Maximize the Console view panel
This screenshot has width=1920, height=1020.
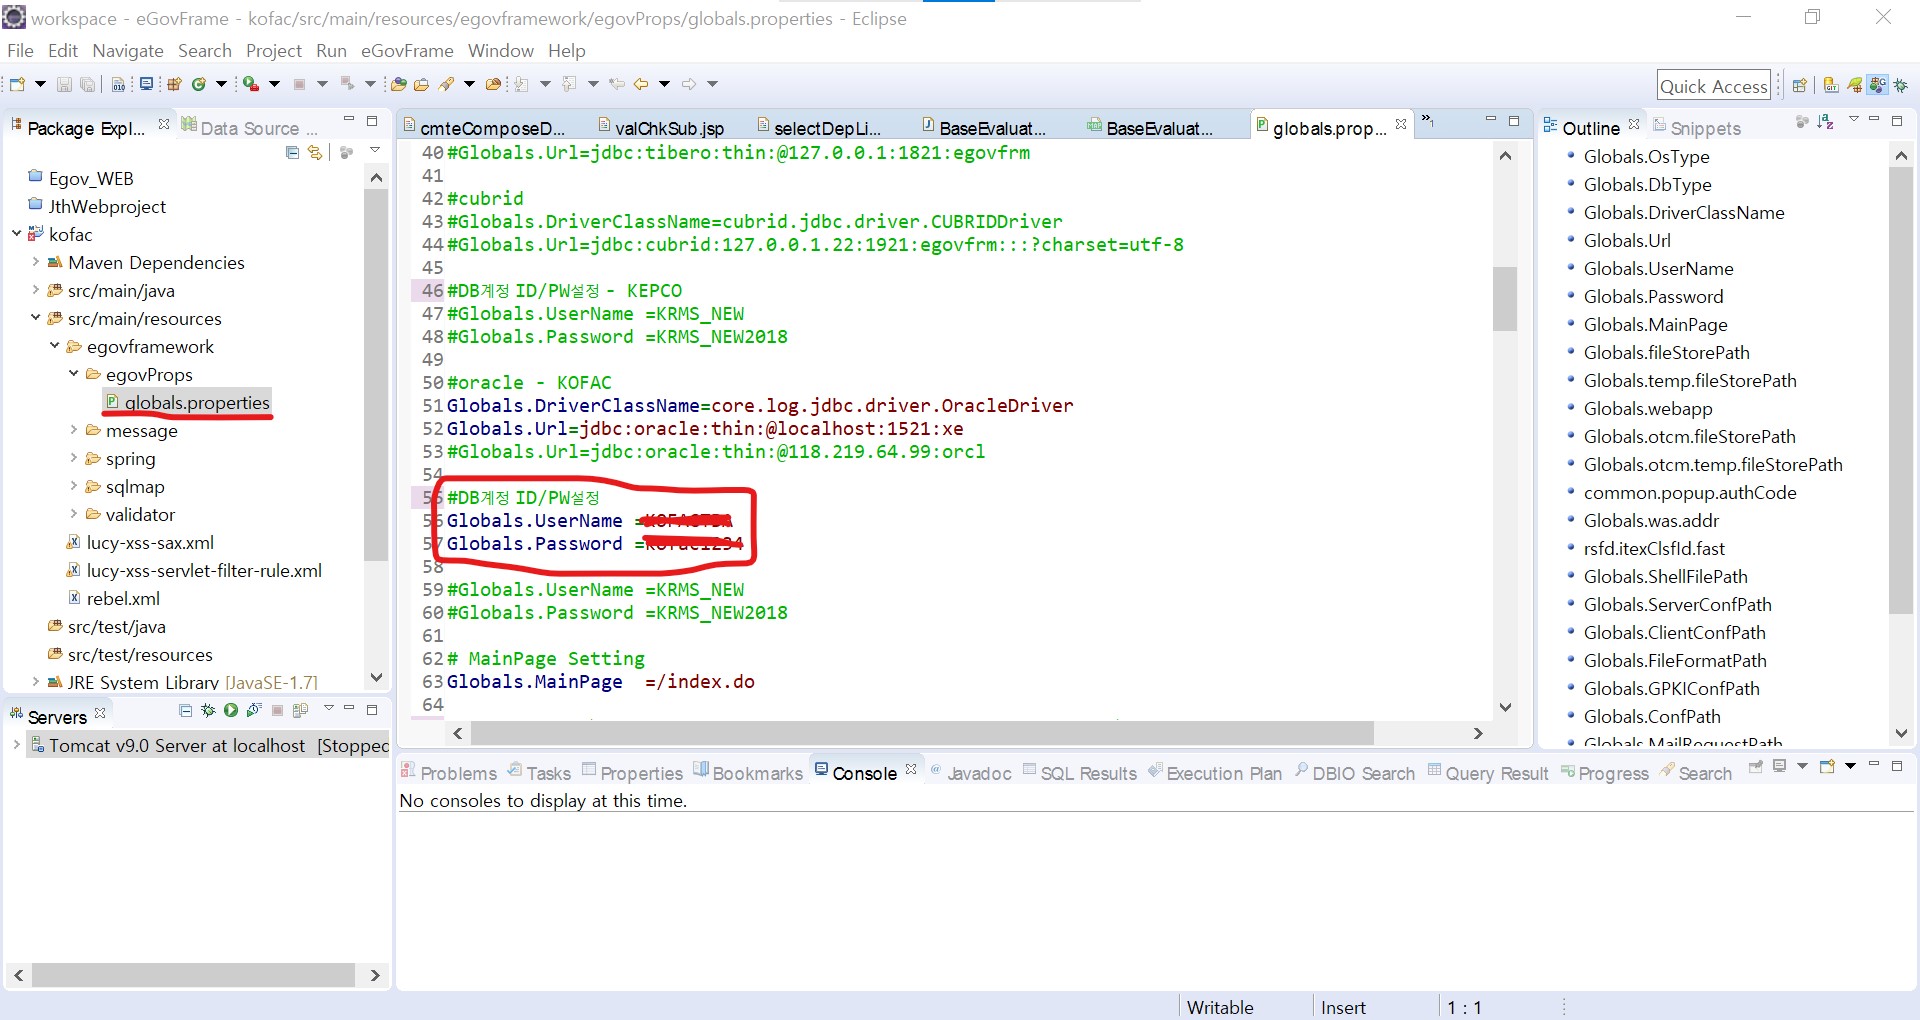click(1897, 766)
